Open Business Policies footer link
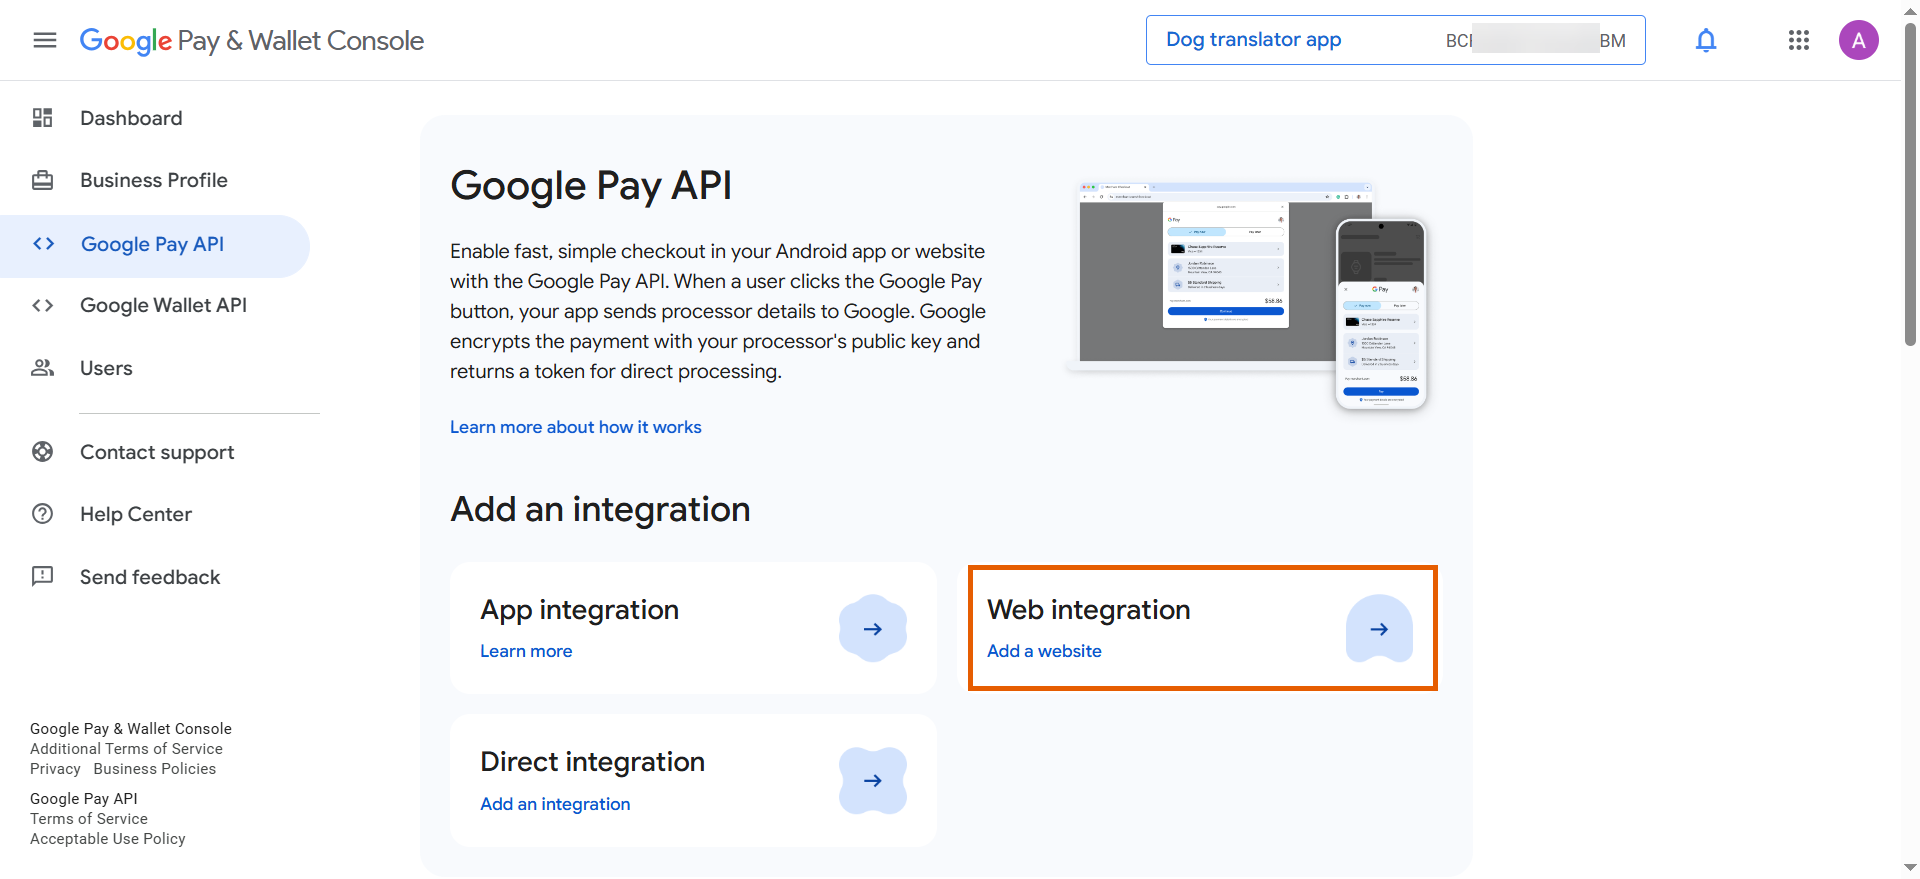The height and width of the screenshot is (879, 1920). click(155, 769)
